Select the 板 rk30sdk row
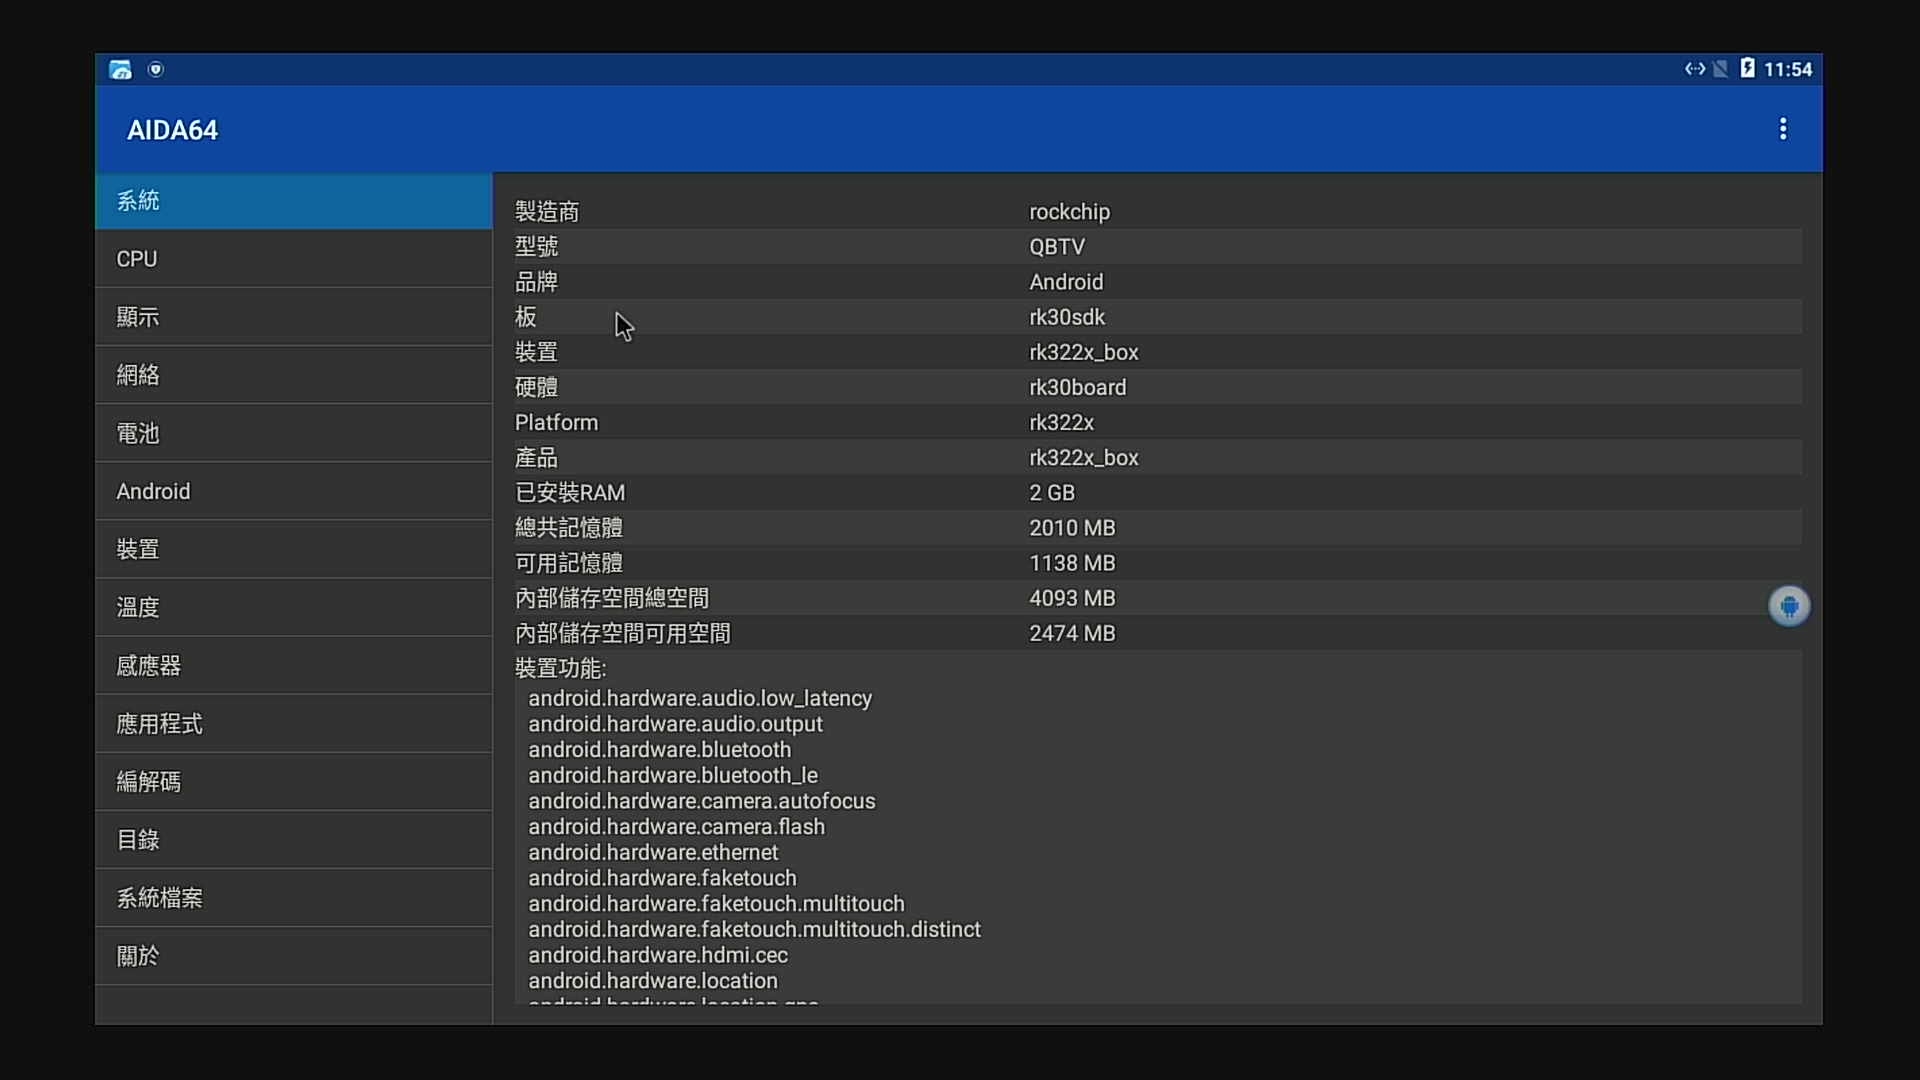The width and height of the screenshot is (1920, 1080). click(1158, 317)
